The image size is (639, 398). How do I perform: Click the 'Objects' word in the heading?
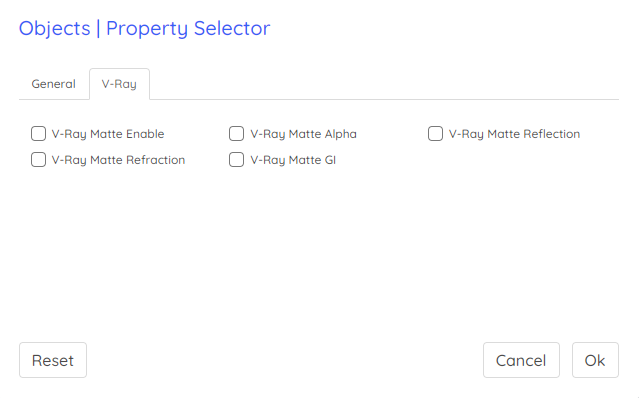click(55, 29)
